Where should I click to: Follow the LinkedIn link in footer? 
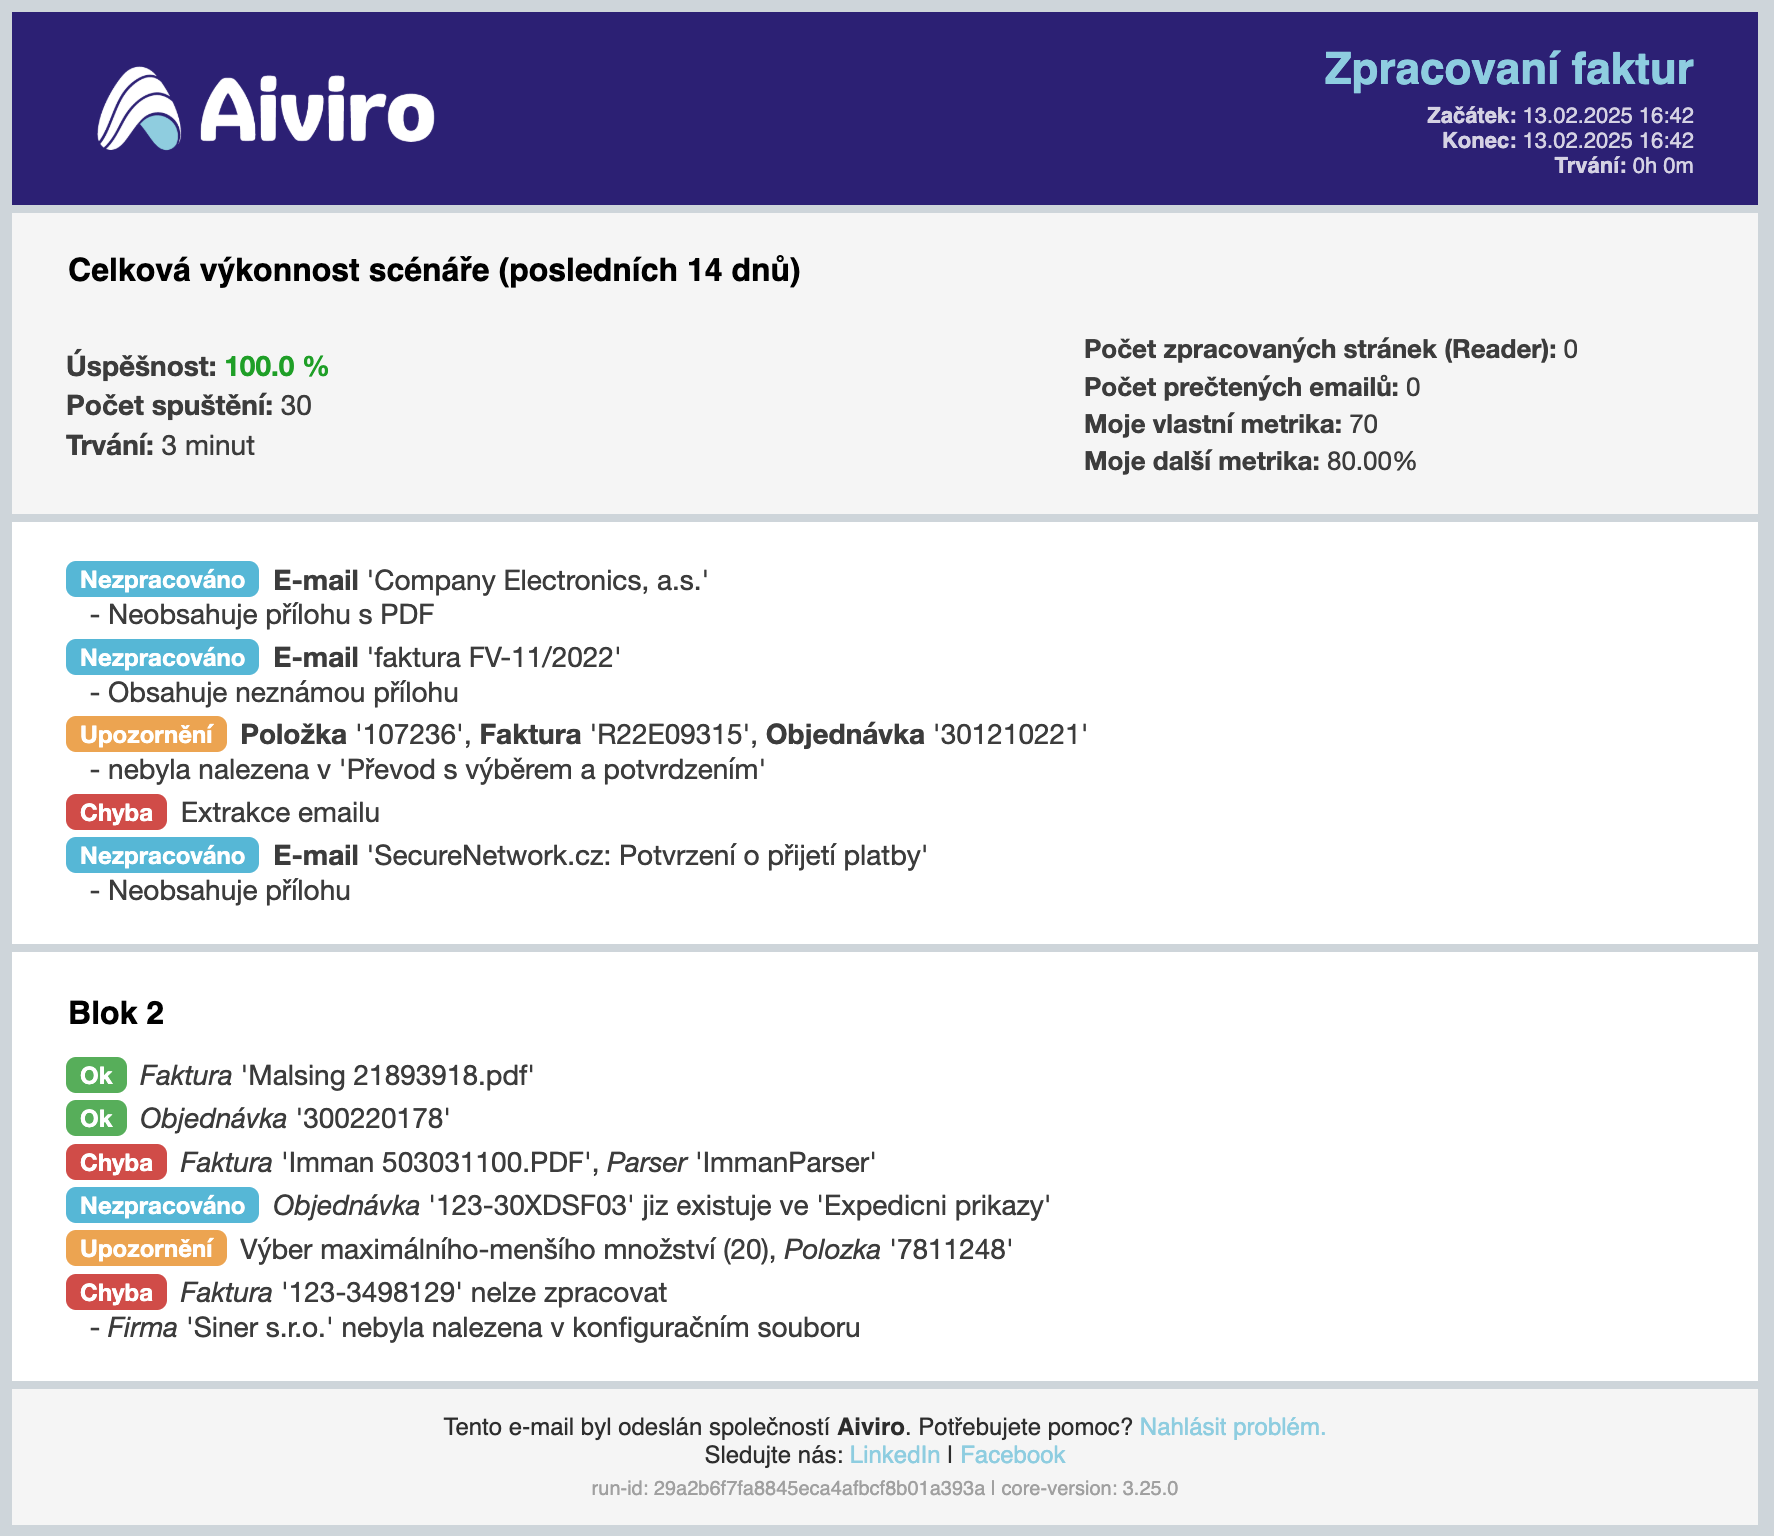(x=894, y=1455)
